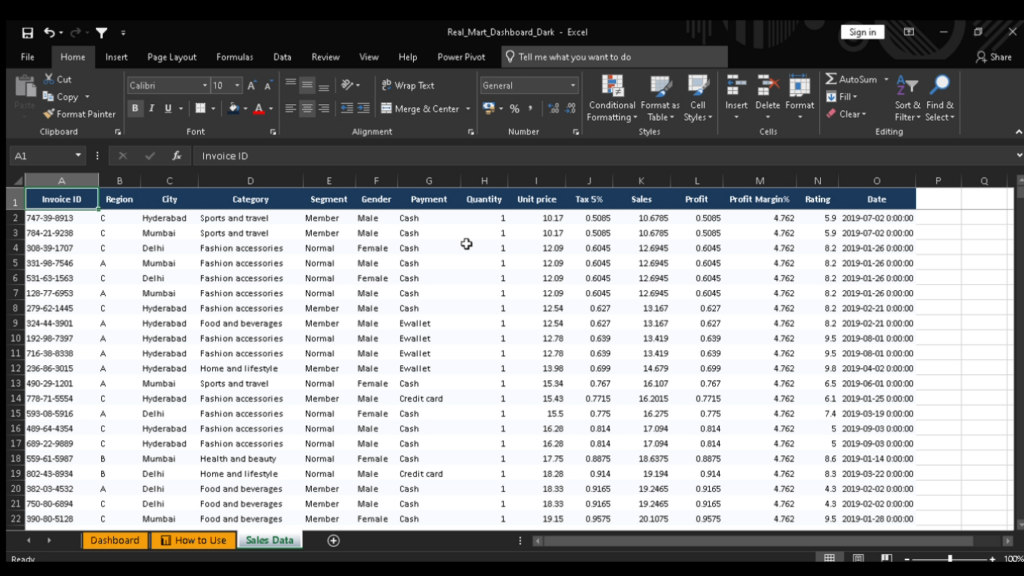Click the formula bar showing Invoice ID
The width and height of the screenshot is (1024, 576).
(604, 156)
